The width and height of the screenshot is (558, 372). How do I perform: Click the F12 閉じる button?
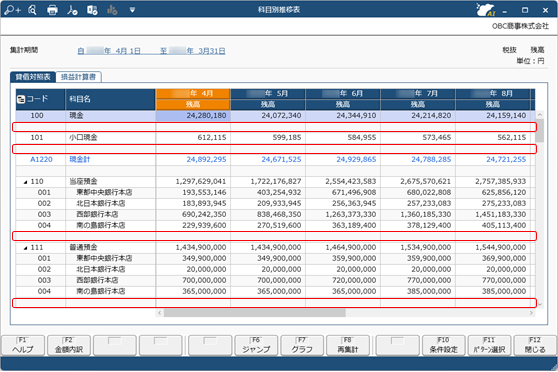click(x=535, y=345)
